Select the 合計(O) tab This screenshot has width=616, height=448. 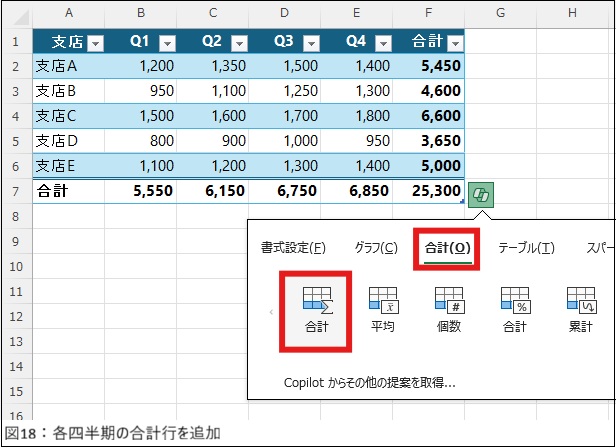point(447,247)
